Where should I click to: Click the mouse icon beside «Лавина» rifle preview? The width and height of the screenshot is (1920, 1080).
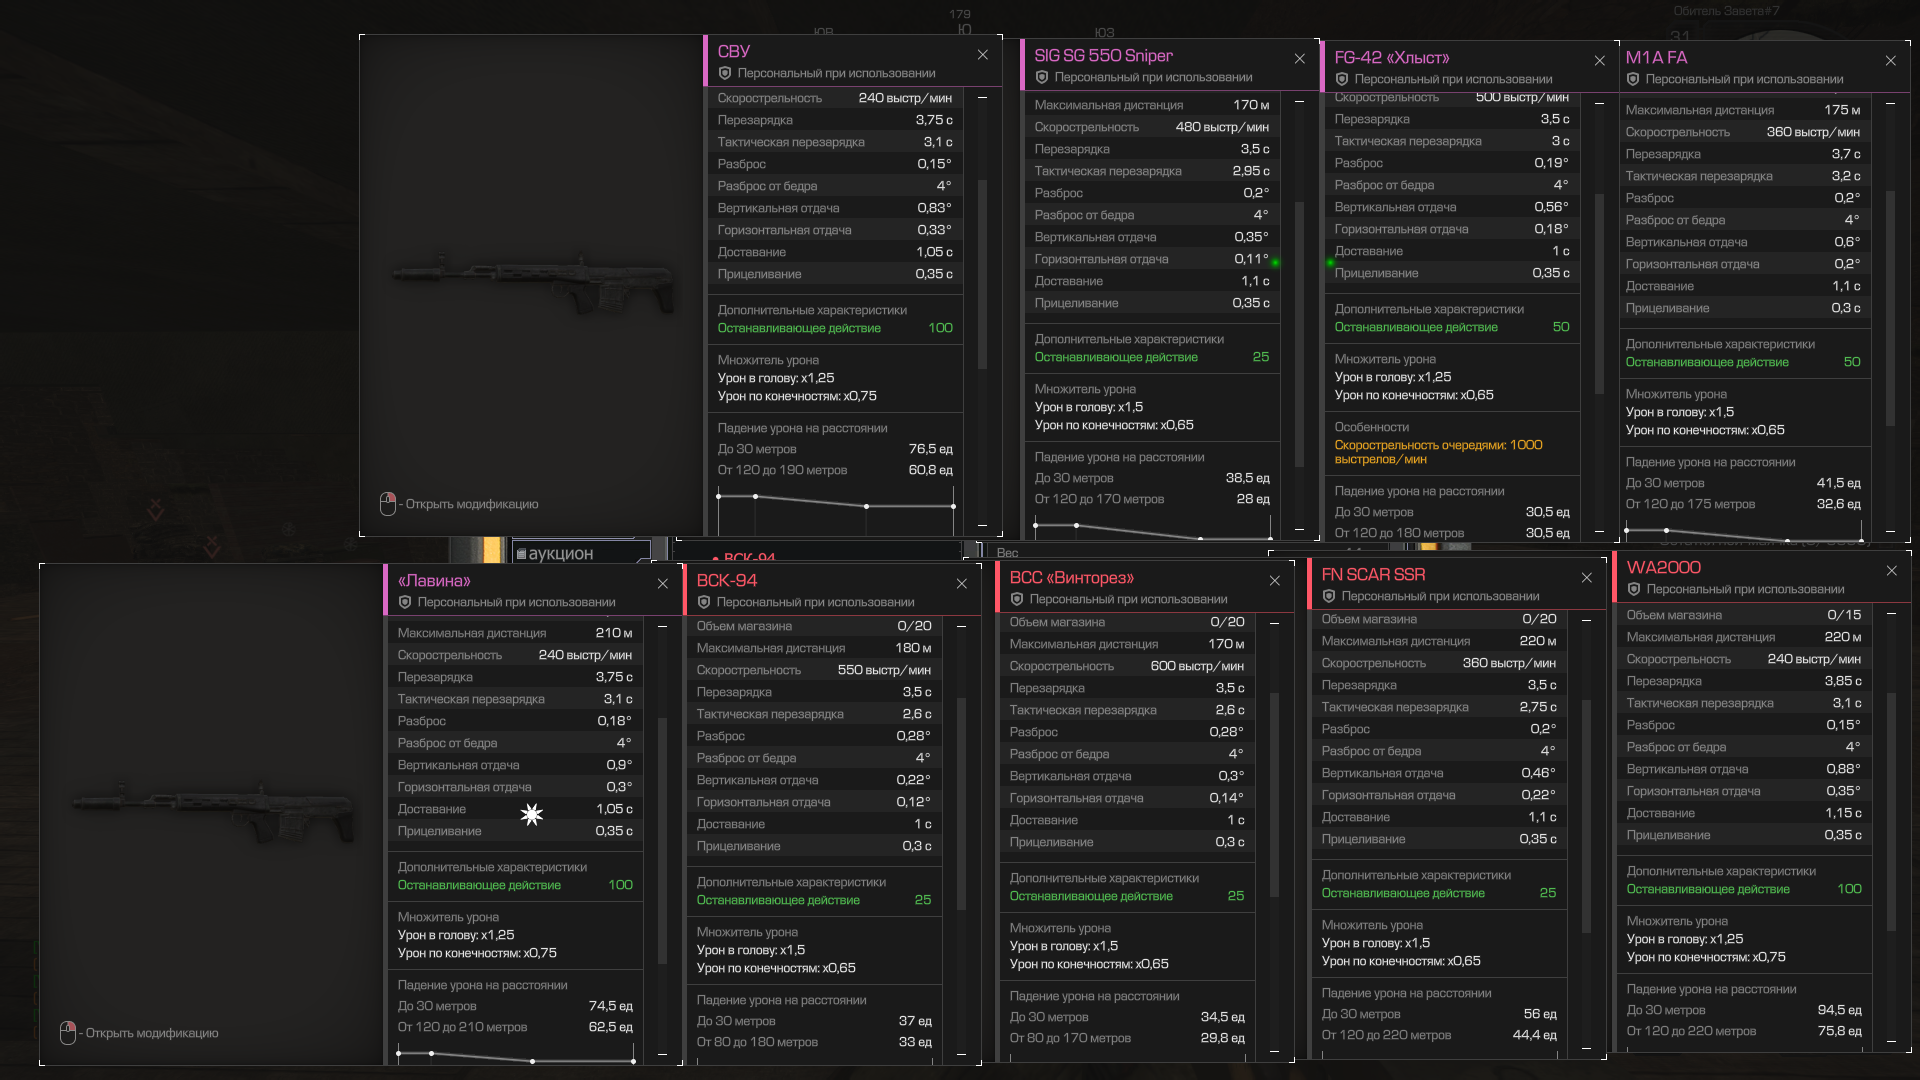point(68,1033)
